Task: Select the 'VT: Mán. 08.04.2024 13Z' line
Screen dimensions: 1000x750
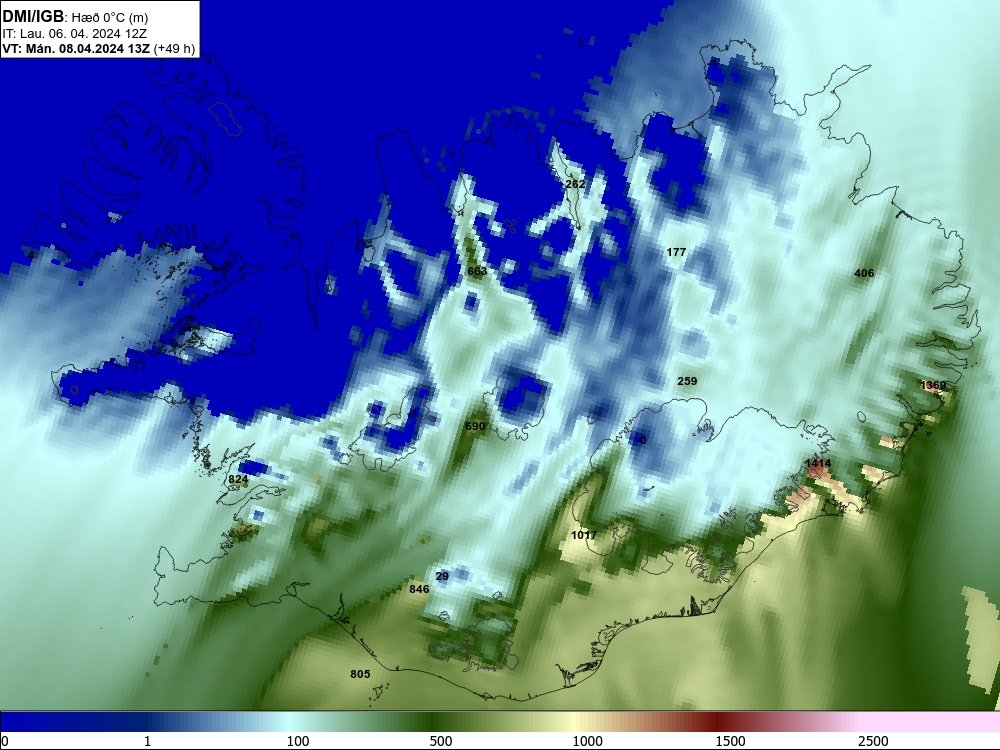Action: coord(76,48)
